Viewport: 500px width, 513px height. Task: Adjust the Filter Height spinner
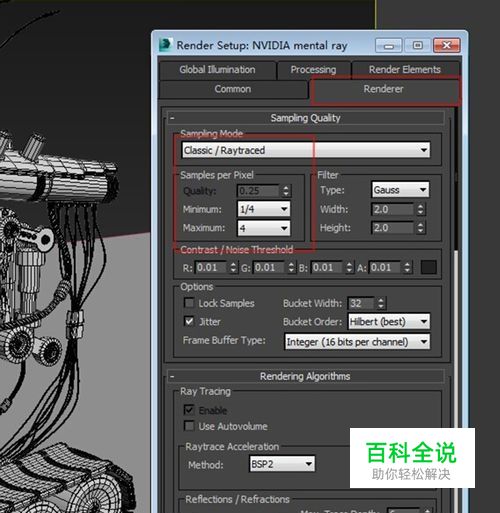420,228
